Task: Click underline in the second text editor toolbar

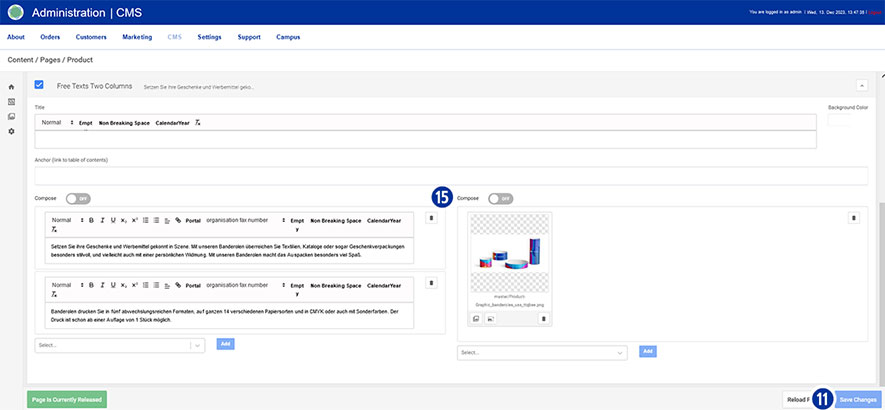Action: coord(112,285)
